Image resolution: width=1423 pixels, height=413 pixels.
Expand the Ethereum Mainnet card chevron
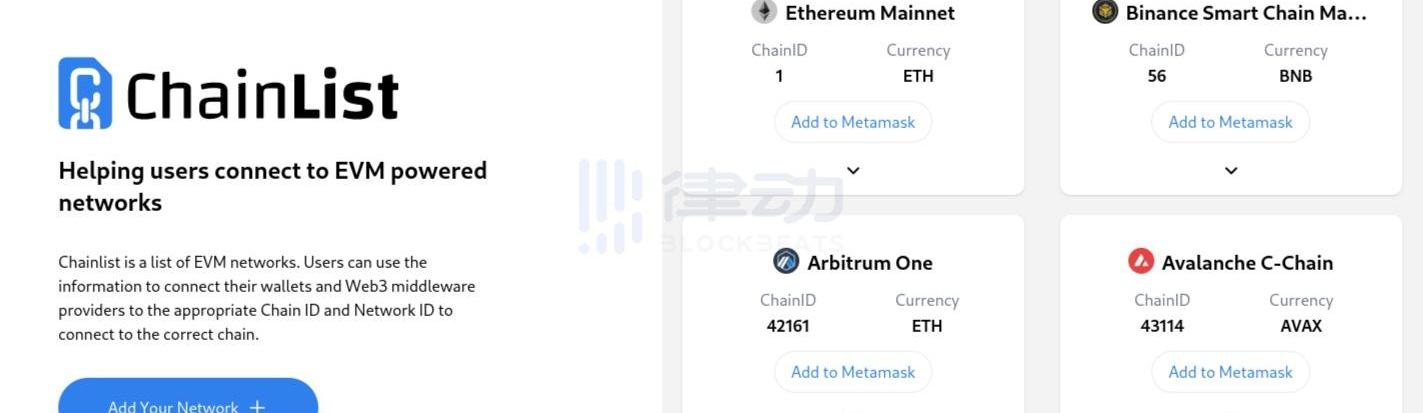click(x=853, y=171)
